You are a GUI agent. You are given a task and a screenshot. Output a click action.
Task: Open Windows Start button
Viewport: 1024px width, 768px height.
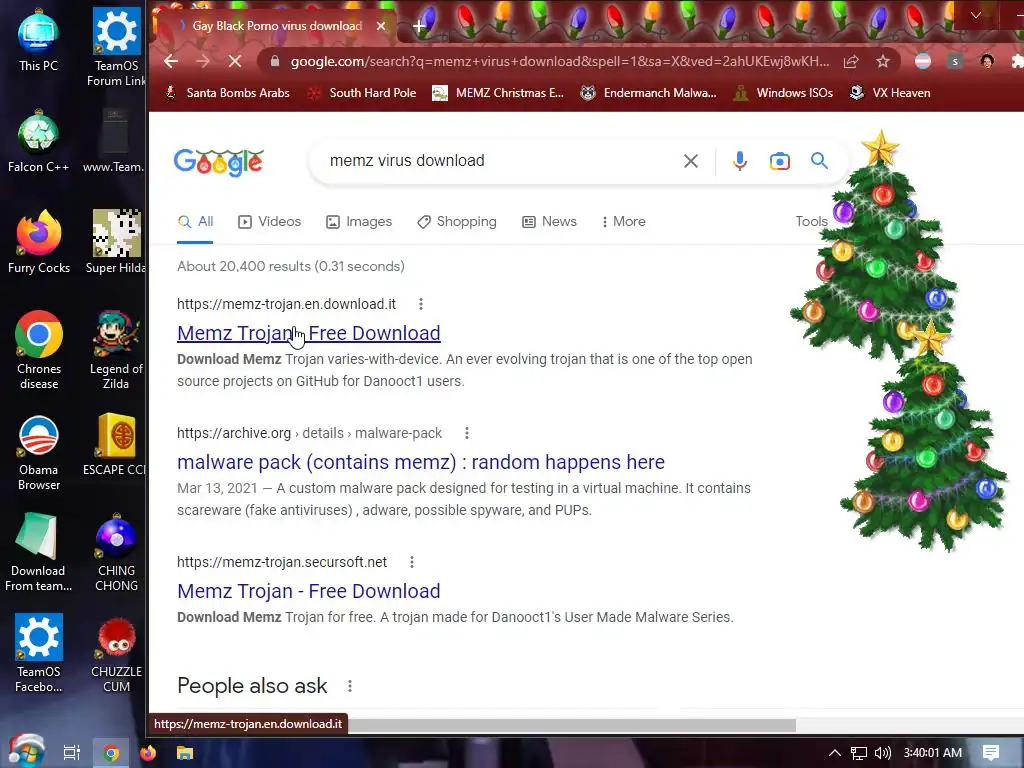pos(26,751)
